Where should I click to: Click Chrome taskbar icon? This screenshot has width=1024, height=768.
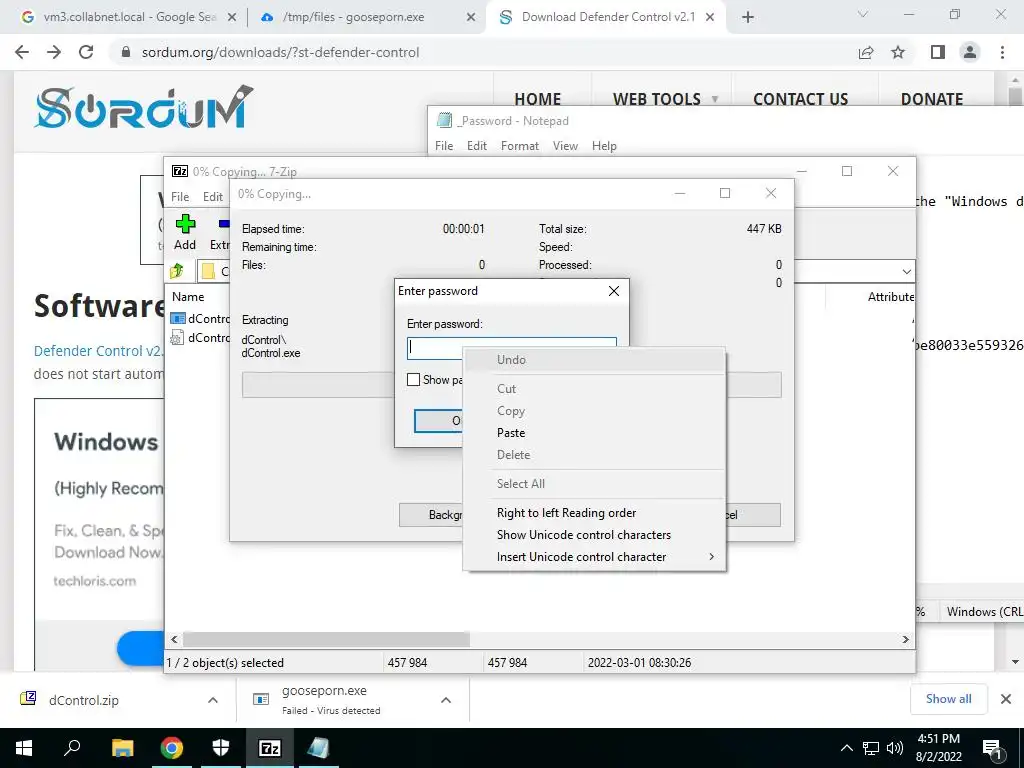click(172, 748)
